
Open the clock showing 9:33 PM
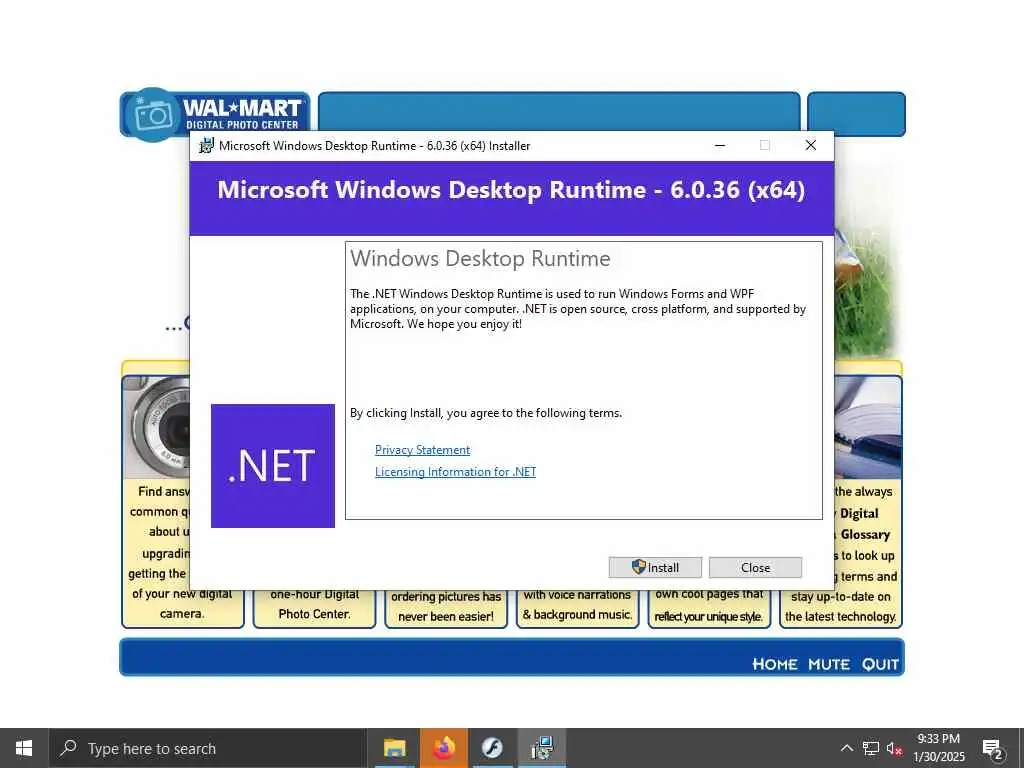pos(938,748)
